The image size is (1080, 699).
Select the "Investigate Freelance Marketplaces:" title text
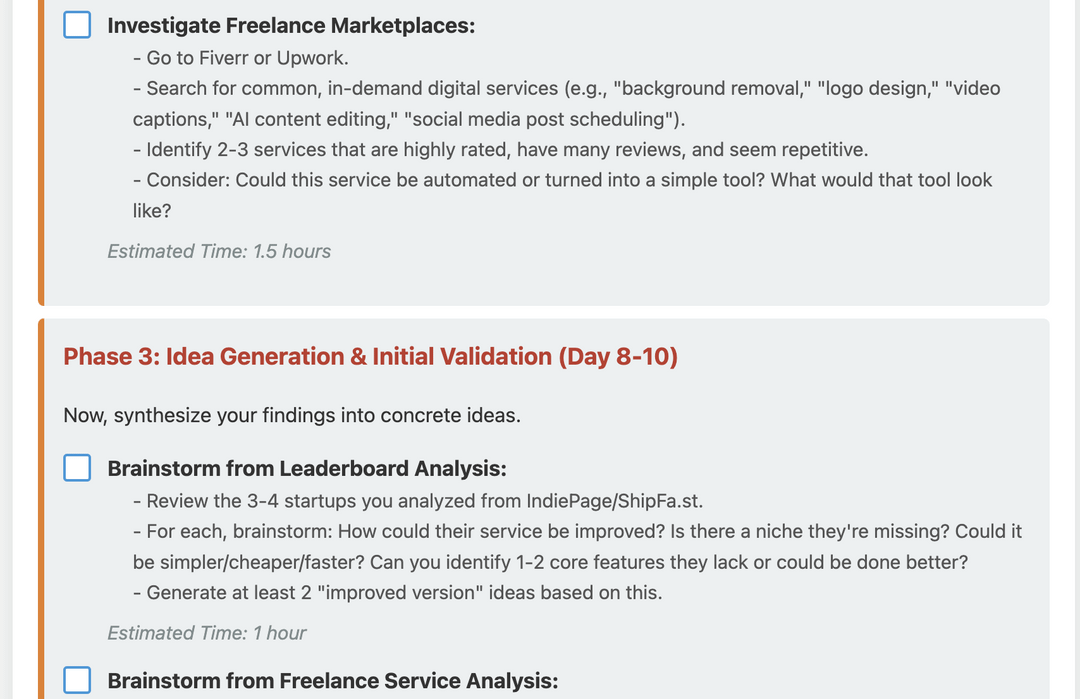(291, 26)
